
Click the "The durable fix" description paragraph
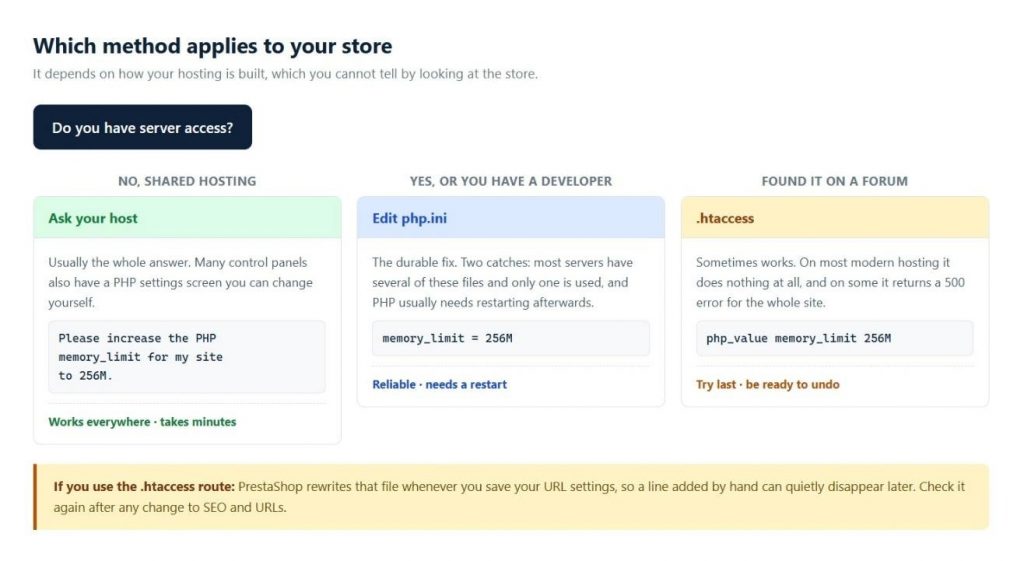502,282
